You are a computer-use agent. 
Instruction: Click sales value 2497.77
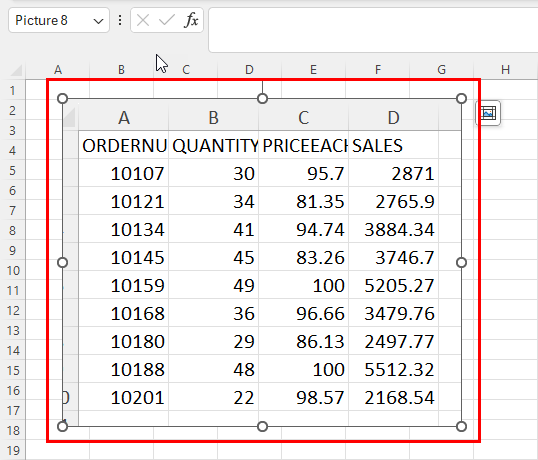[399, 342]
